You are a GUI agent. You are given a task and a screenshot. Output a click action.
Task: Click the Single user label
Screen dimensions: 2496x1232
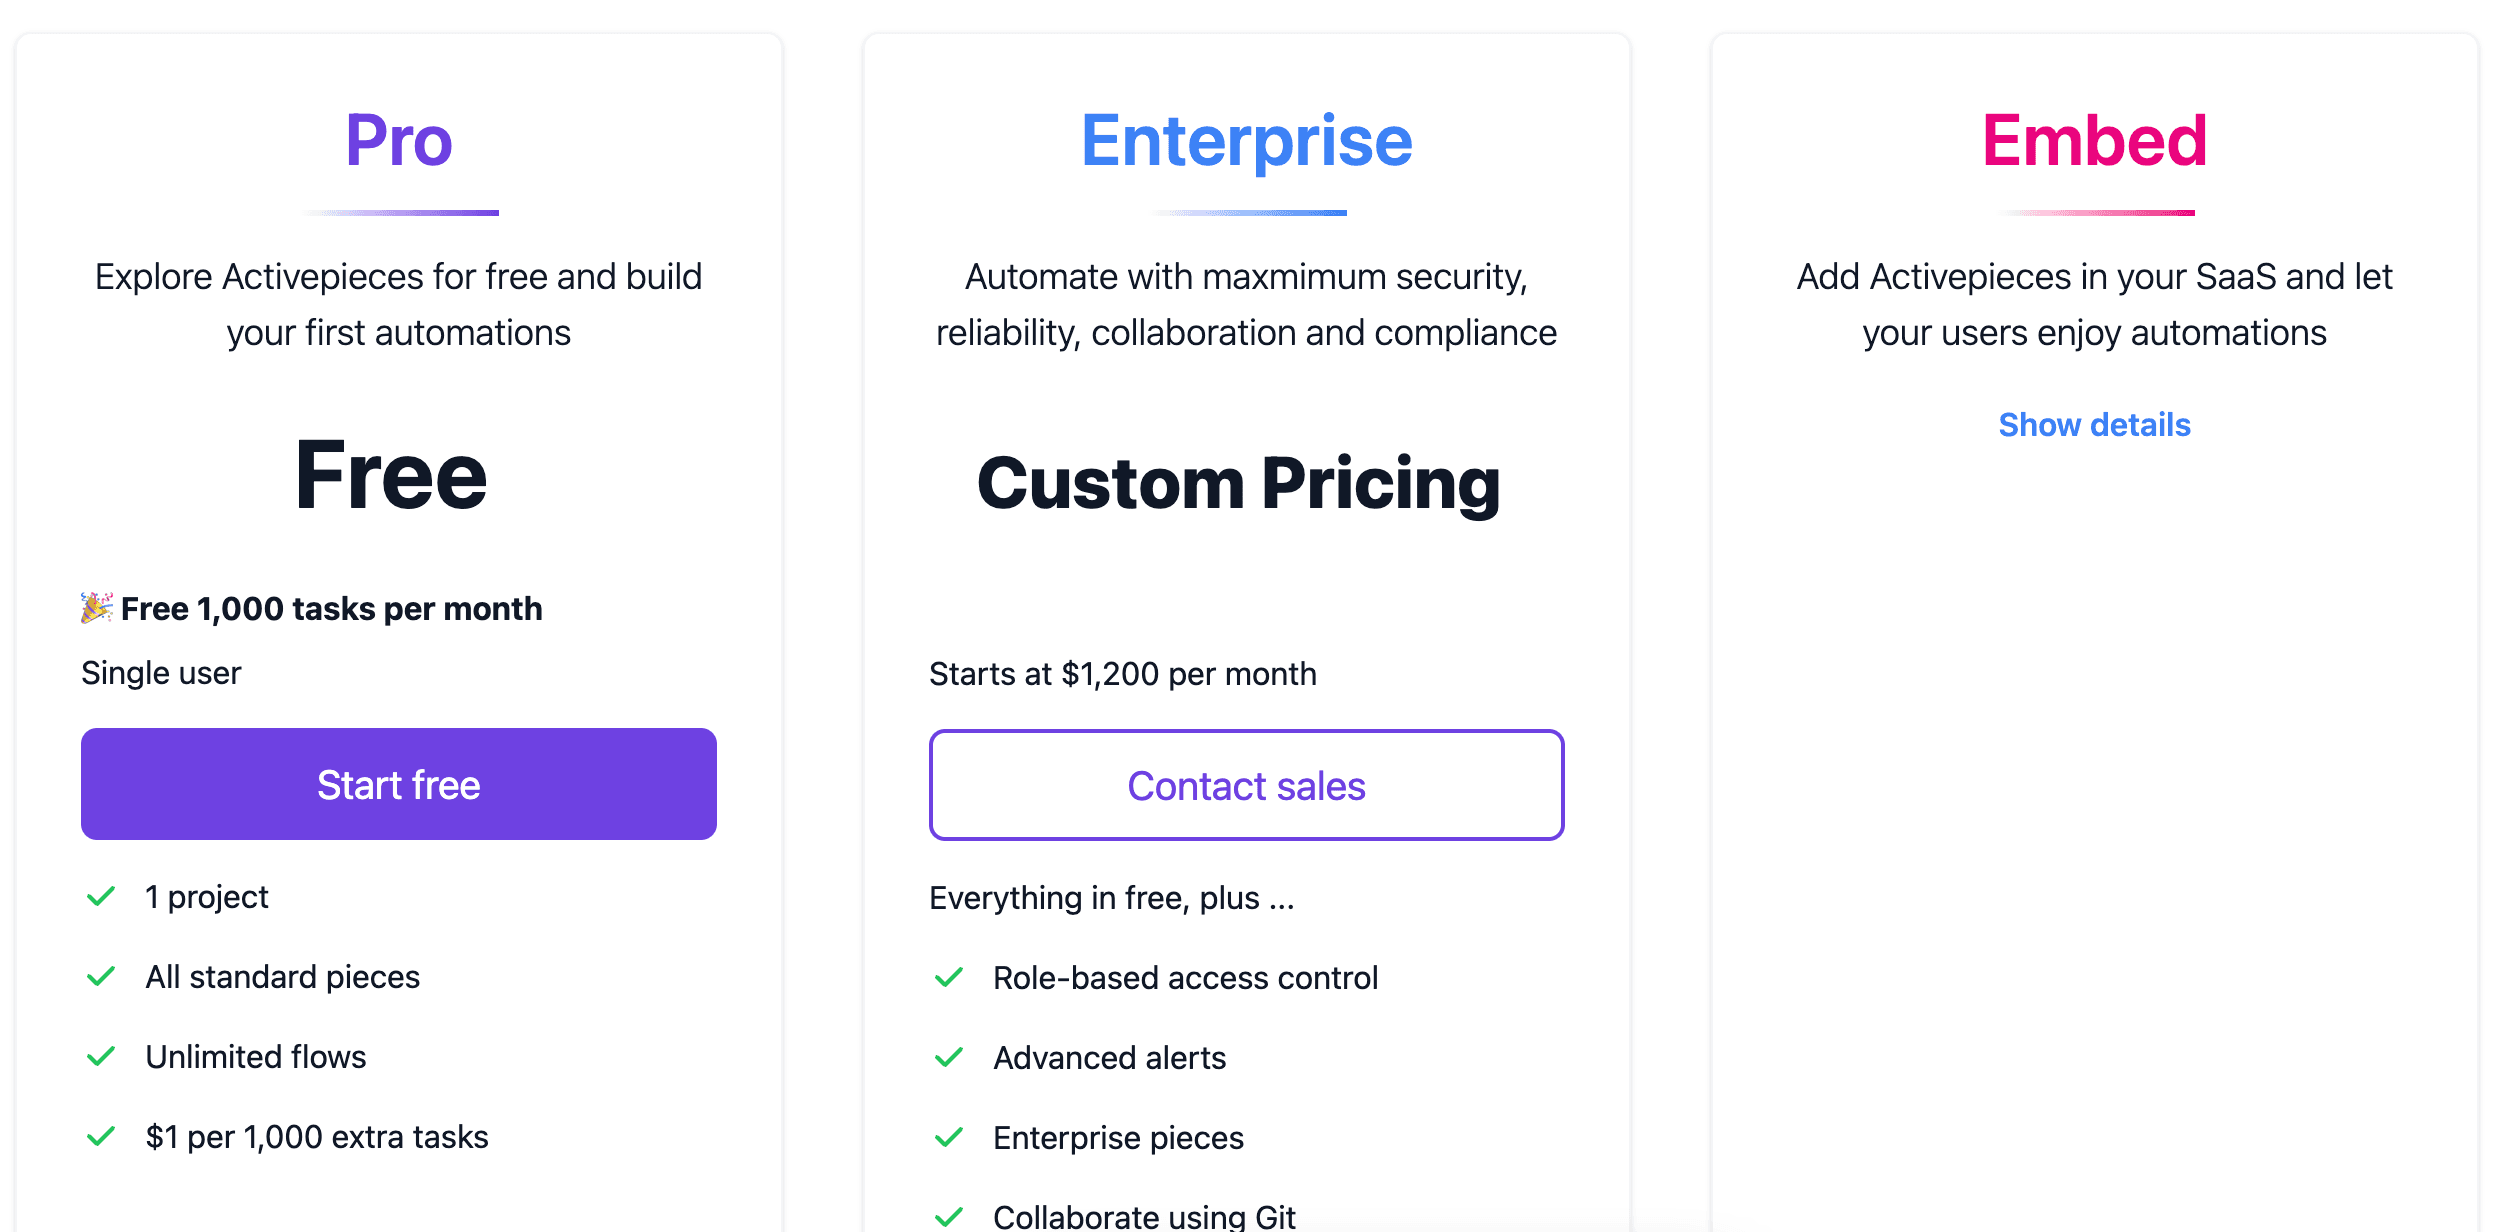click(160, 672)
